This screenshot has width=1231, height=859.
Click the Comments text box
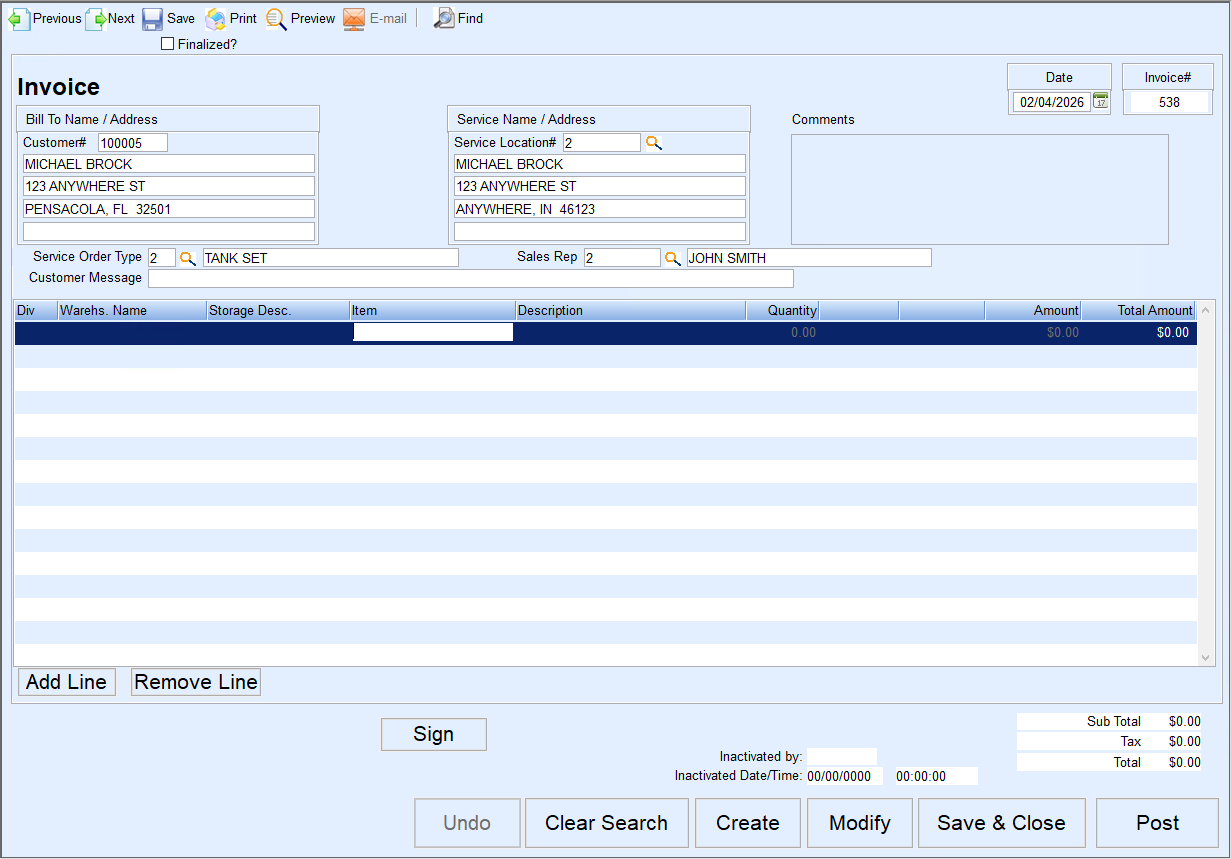click(980, 189)
